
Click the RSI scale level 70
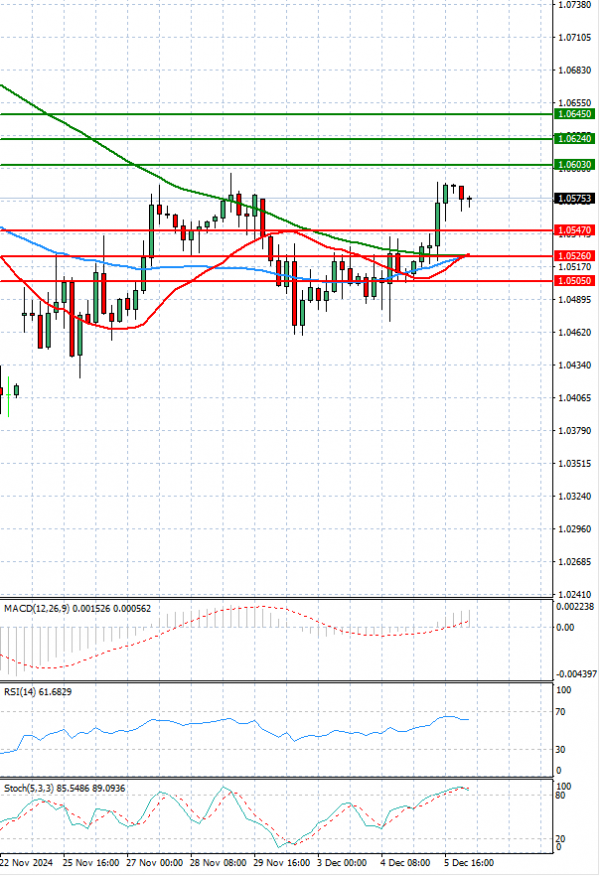click(x=560, y=712)
